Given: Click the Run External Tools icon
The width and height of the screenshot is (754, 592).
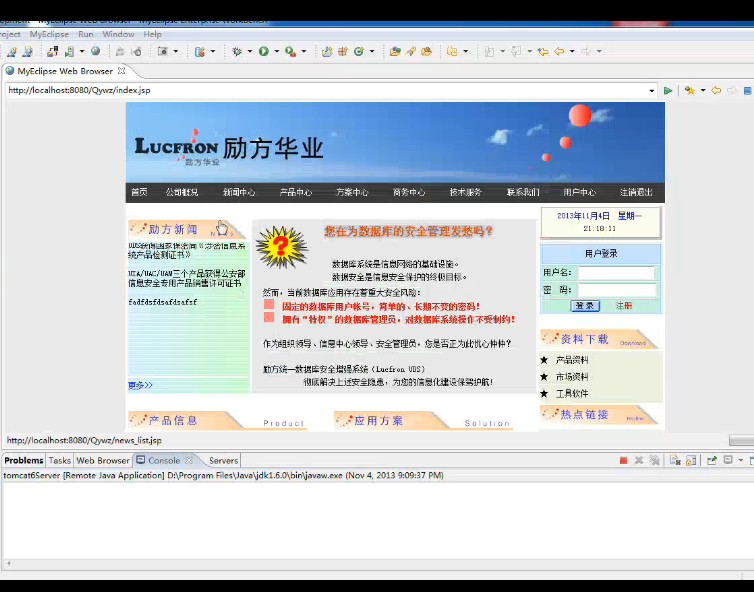Looking at the screenshot, I should [x=290, y=51].
